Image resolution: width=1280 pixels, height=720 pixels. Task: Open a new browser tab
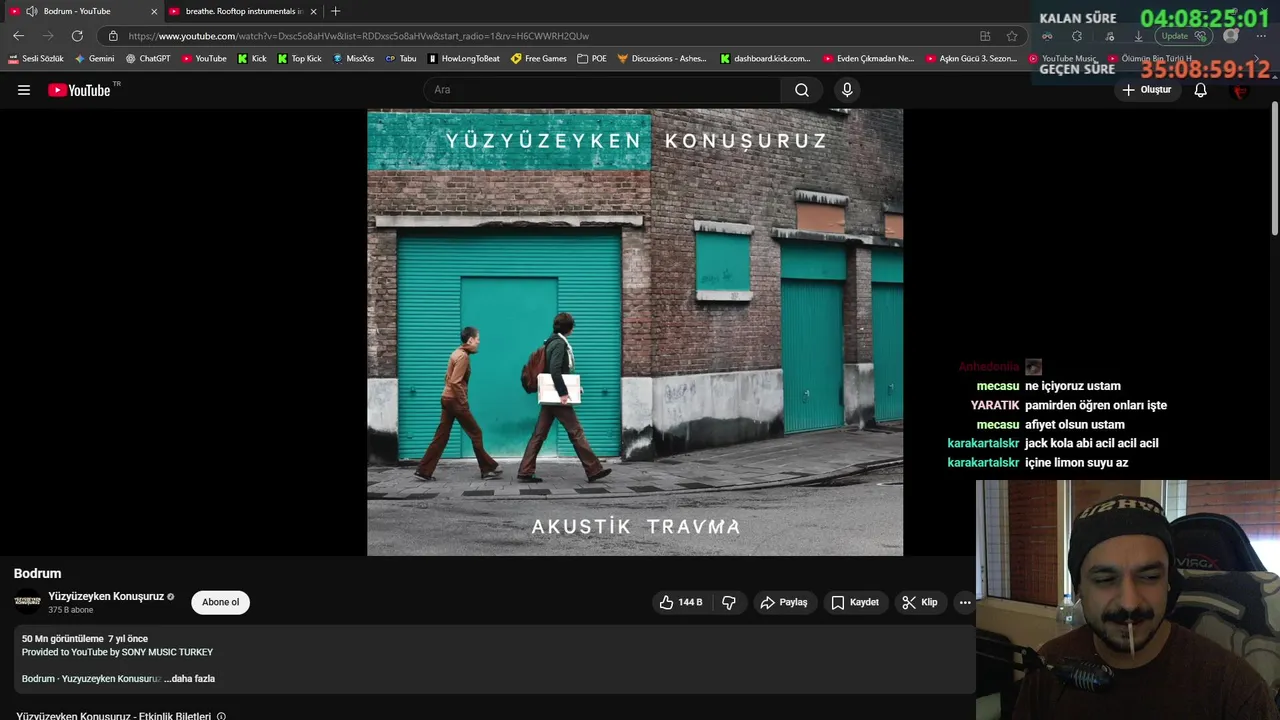tap(335, 11)
